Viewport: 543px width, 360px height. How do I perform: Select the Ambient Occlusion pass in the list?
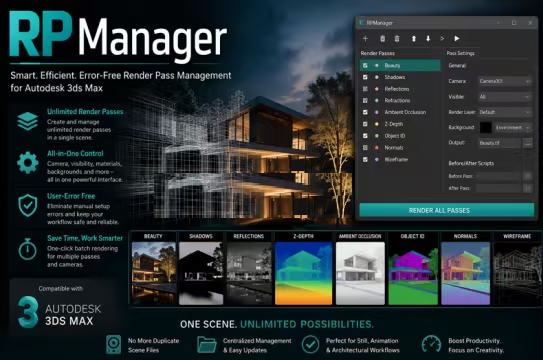(x=400, y=112)
